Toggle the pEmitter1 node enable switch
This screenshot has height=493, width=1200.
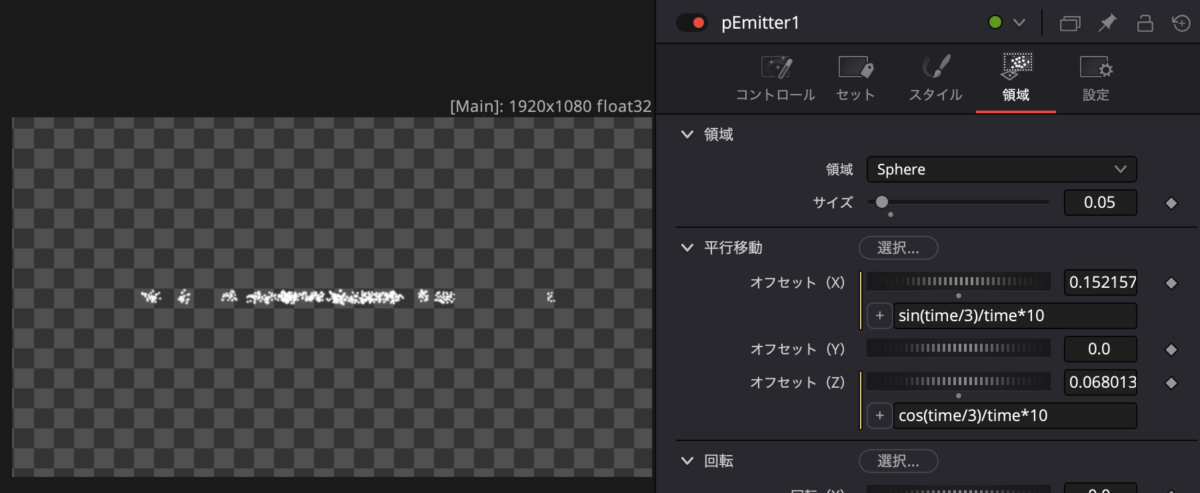pyautogui.click(x=692, y=22)
